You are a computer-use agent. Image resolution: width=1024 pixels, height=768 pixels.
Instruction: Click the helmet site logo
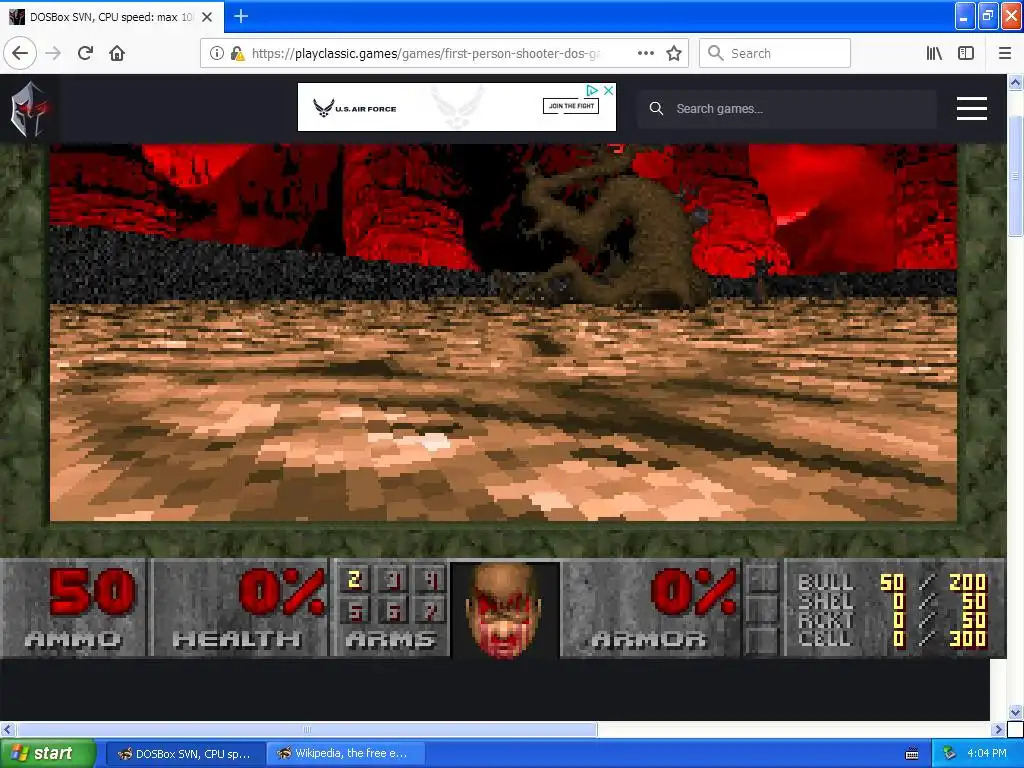[29, 109]
